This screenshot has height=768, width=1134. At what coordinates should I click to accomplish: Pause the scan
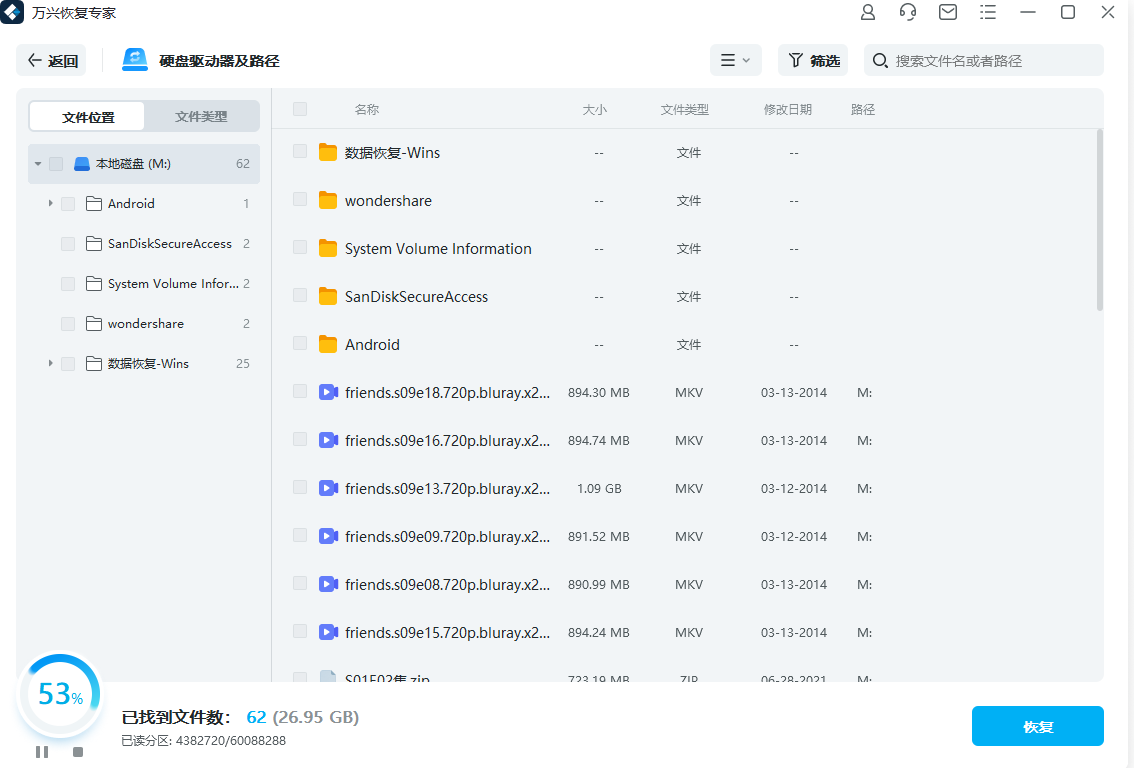tap(42, 752)
